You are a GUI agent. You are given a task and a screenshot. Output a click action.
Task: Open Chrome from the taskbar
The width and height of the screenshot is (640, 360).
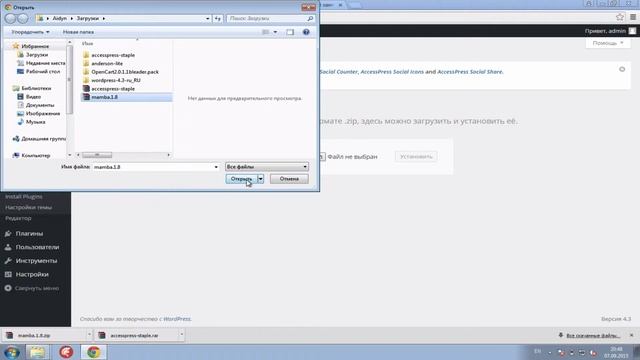93,352
